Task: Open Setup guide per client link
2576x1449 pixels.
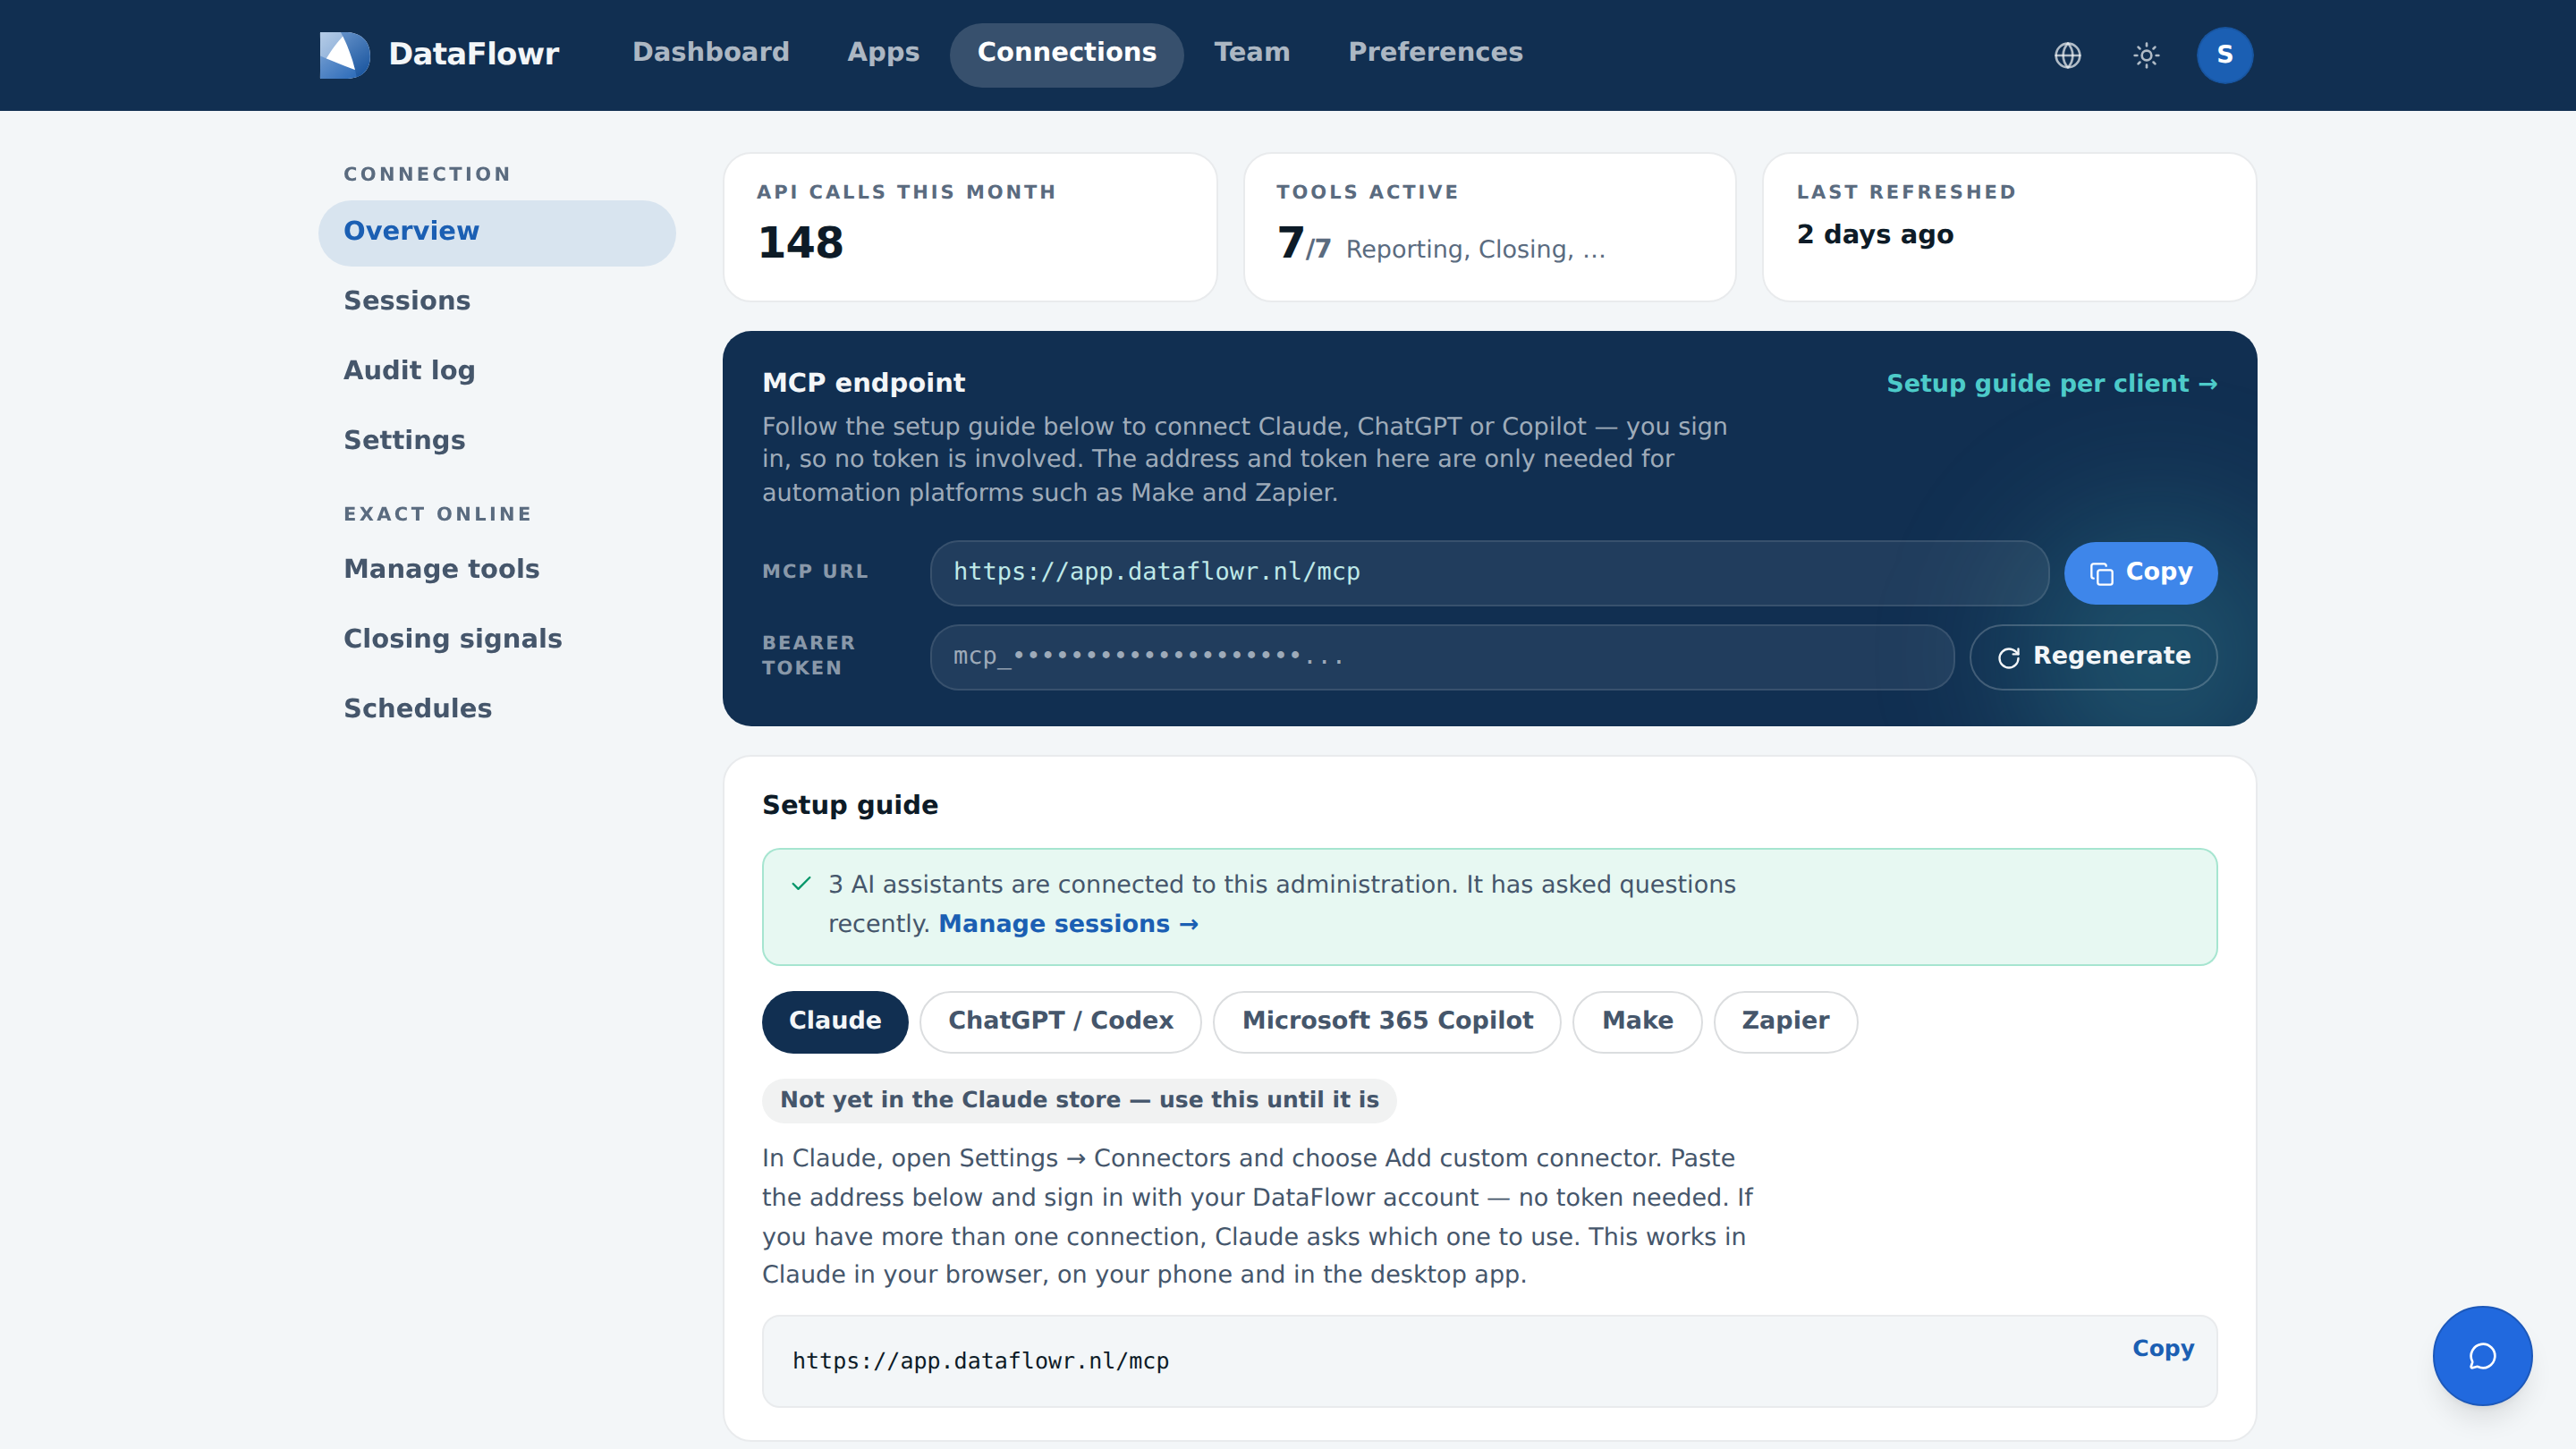Action: (x=2051, y=384)
